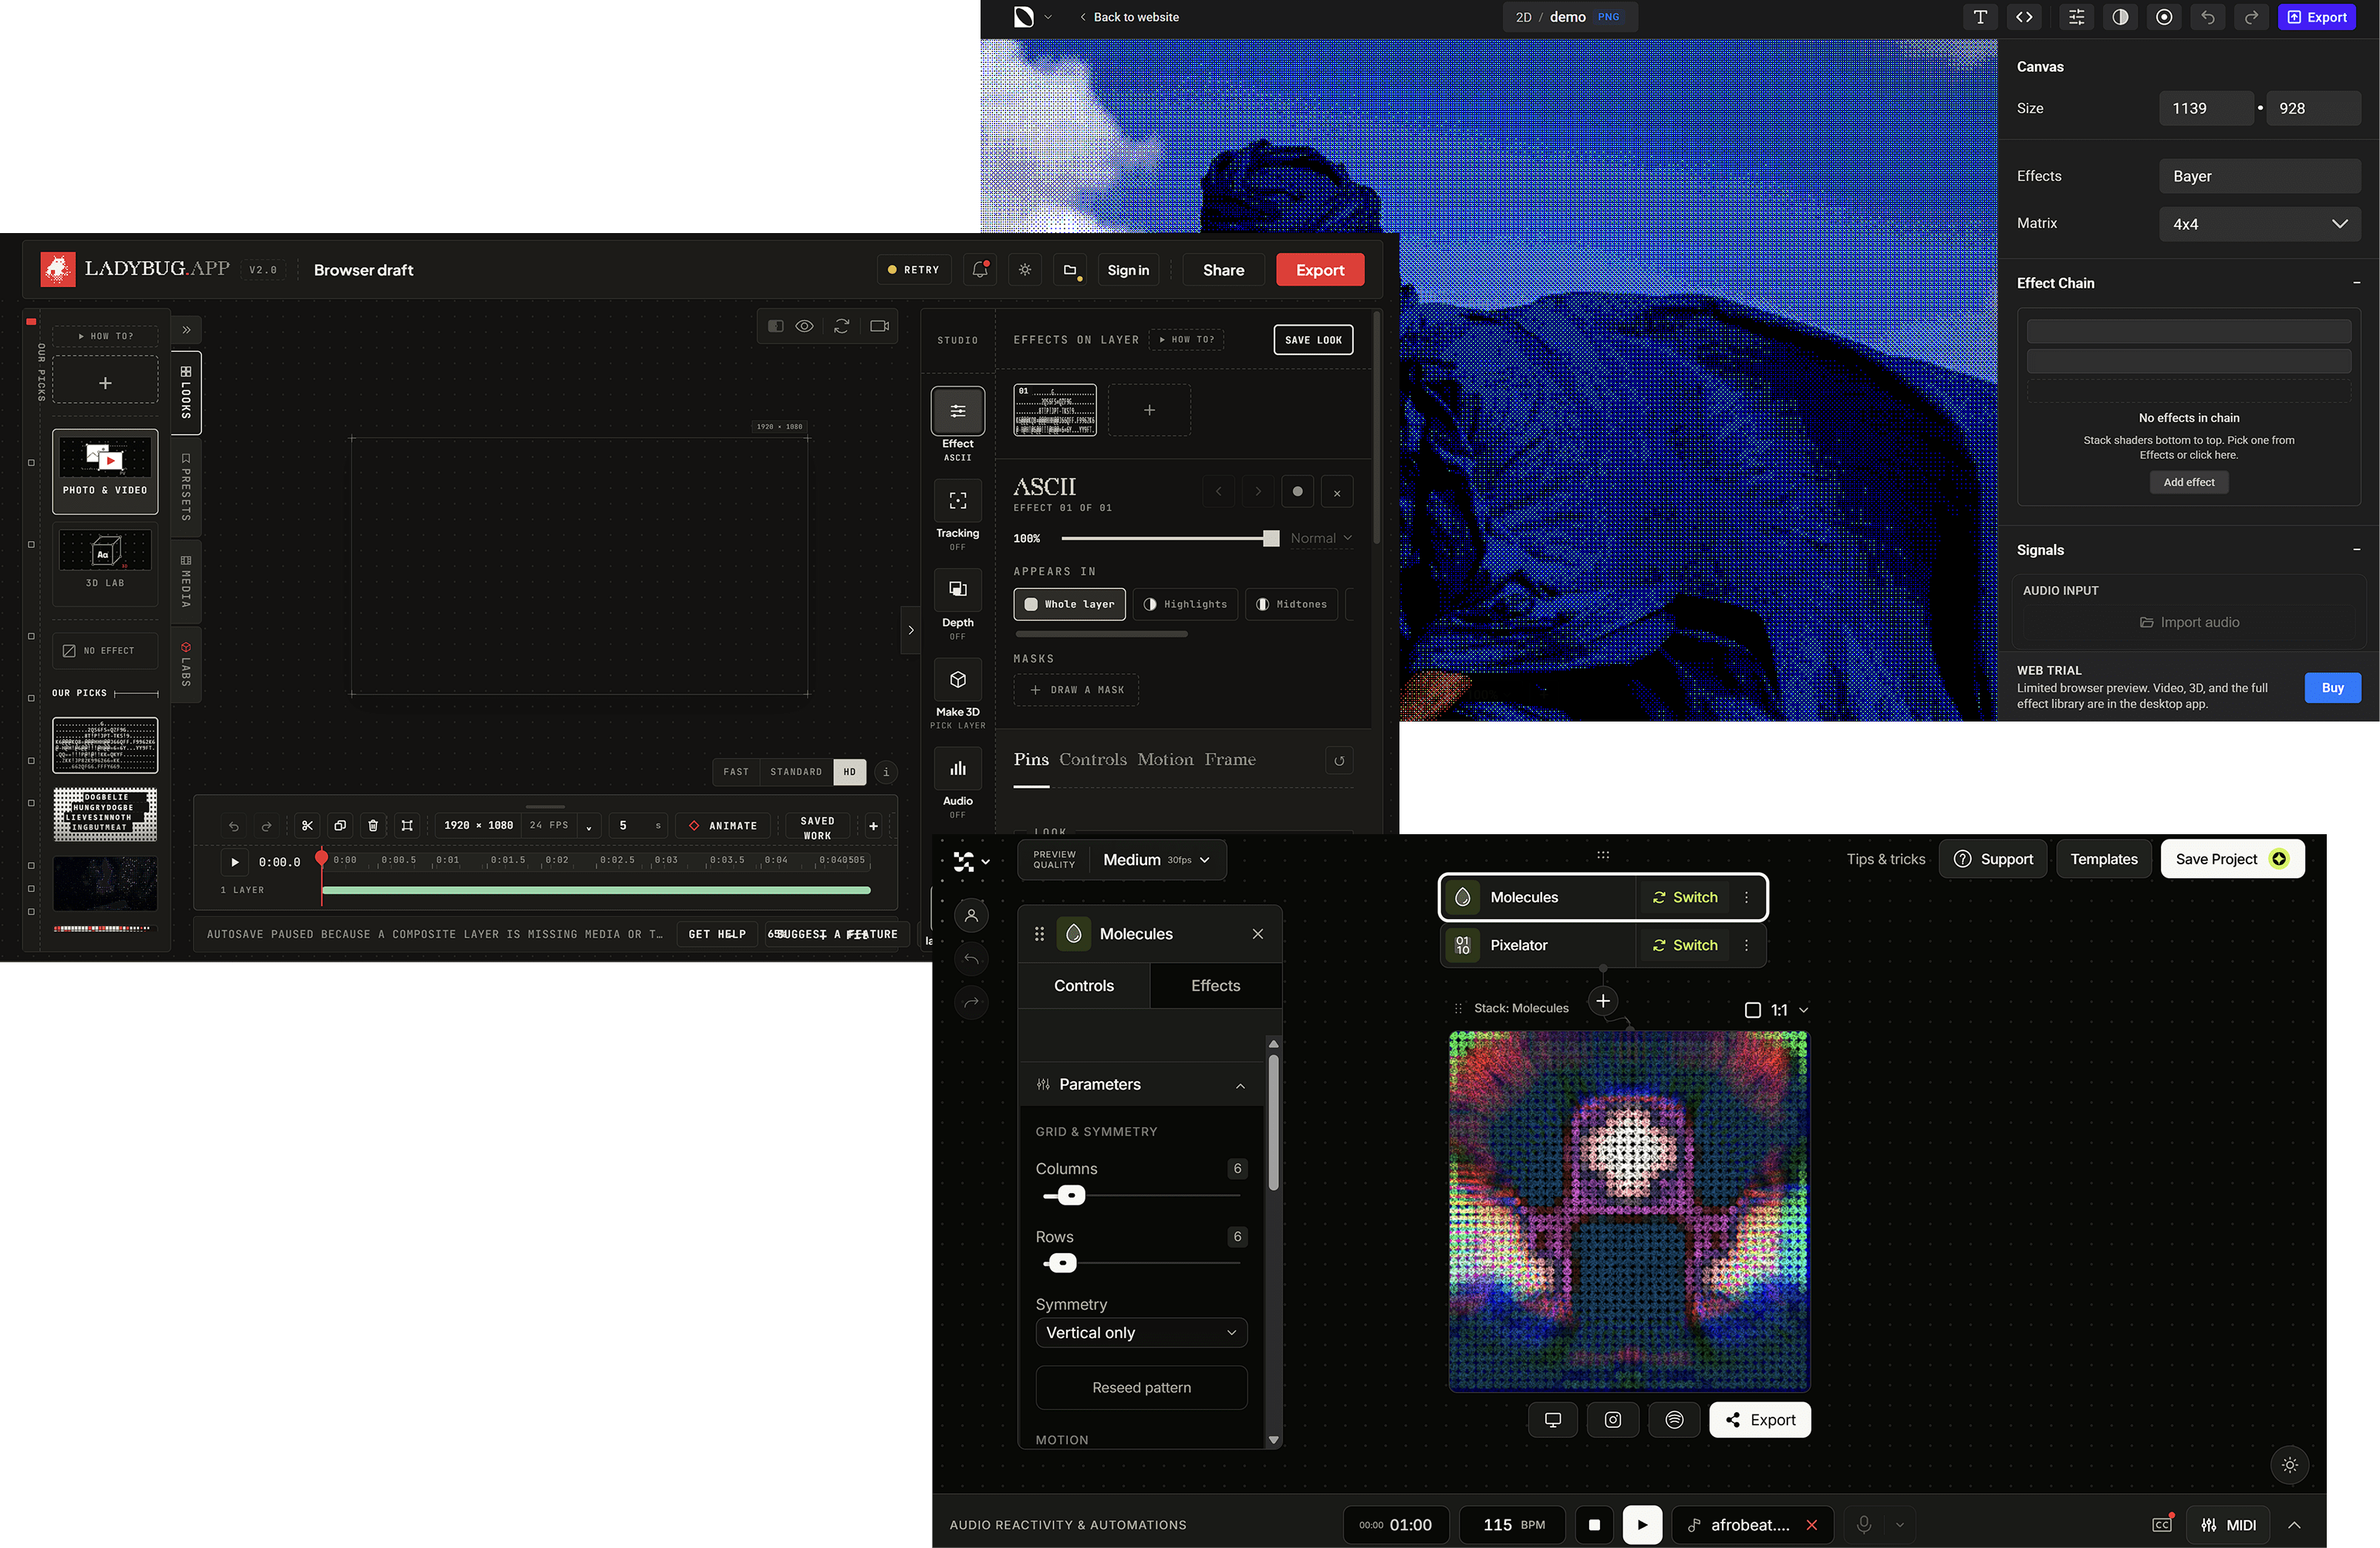Image resolution: width=2380 pixels, height=1548 pixels.
Task: Open the PRESETS vertical tab
Action: [x=186, y=486]
